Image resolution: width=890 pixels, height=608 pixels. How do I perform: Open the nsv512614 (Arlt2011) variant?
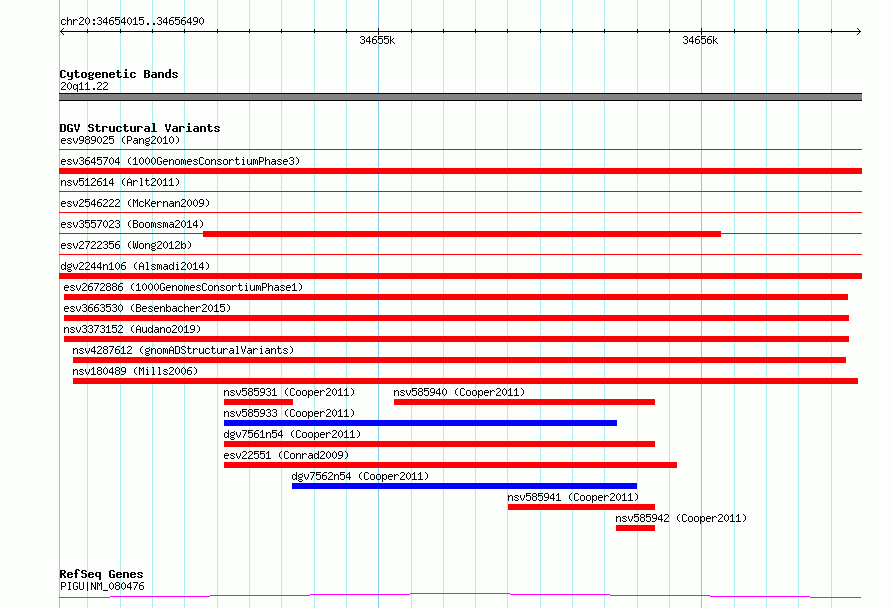point(120,182)
